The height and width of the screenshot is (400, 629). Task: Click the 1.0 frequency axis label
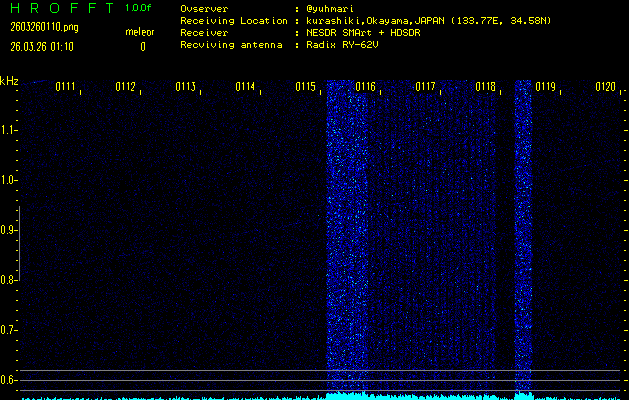tap(8, 180)
